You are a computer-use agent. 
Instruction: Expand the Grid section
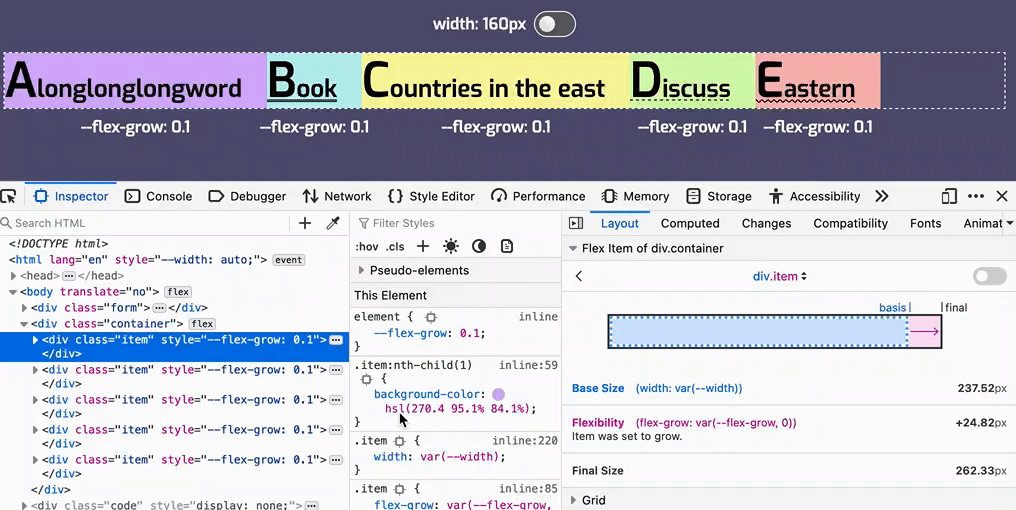coord(574,500)
